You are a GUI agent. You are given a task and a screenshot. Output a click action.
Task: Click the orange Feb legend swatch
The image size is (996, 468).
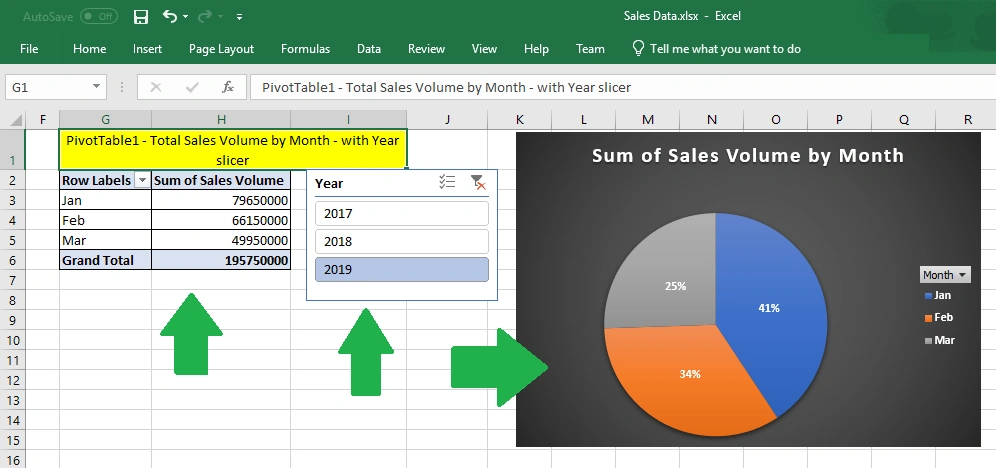coord(929,318)
